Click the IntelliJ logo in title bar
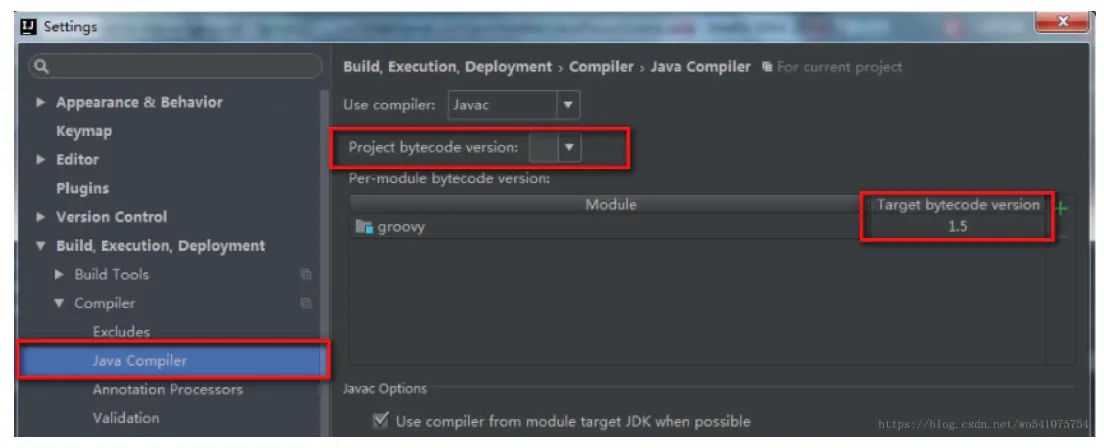 pos(29,27)
